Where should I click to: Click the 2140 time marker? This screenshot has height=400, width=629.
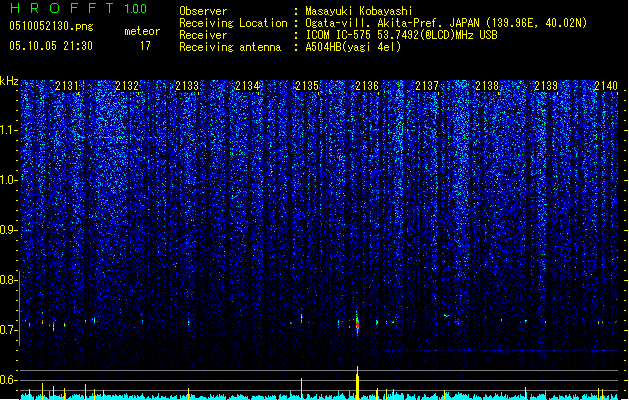606,85
